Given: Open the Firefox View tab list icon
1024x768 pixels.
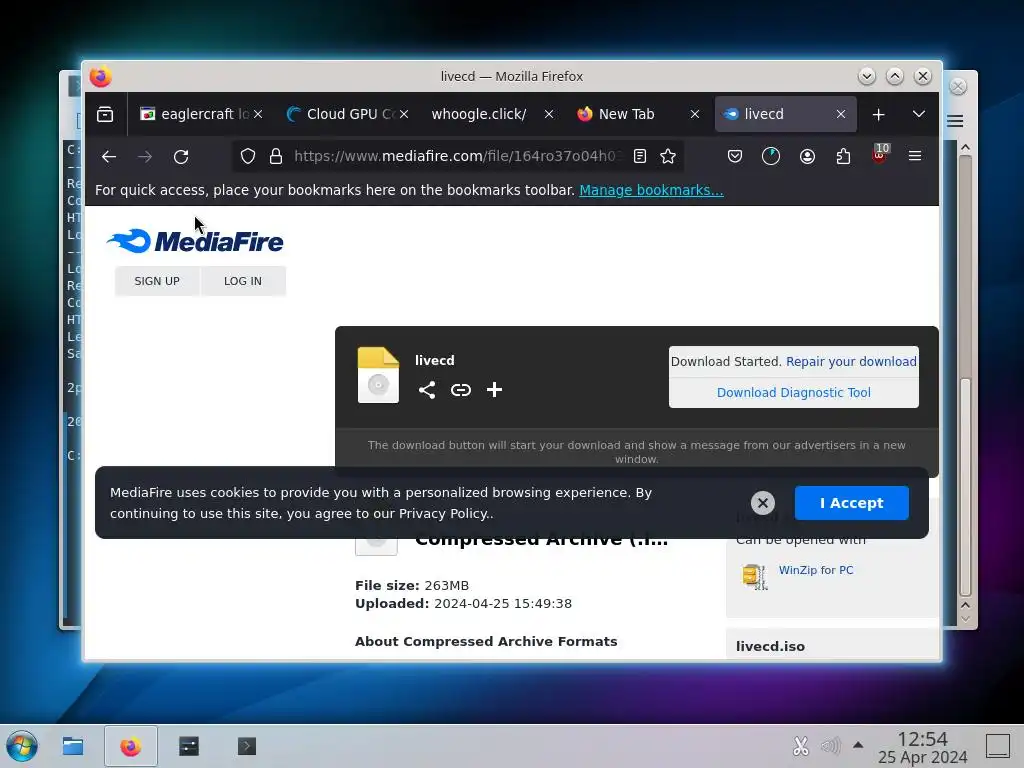Looking at the screenshot, I should [105, 114].
